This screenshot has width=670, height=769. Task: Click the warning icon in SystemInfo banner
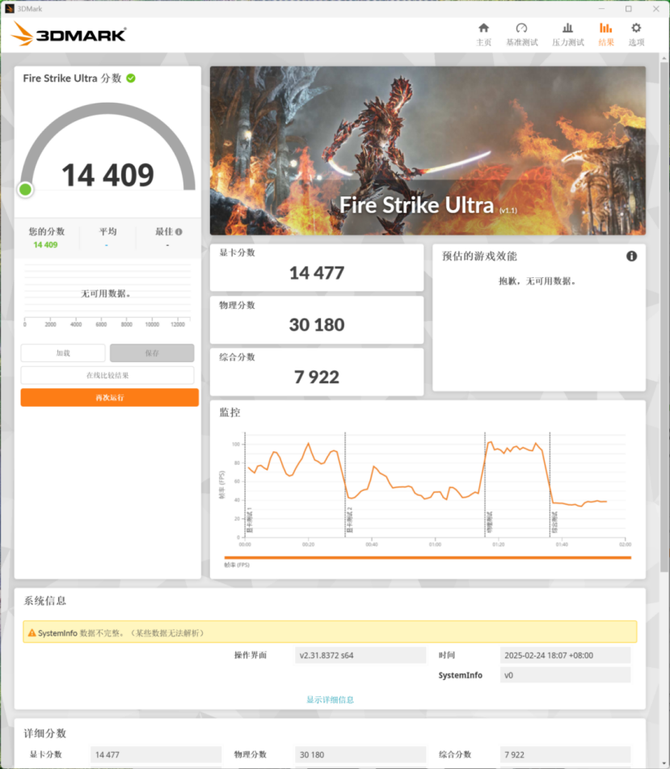coord(32,633)
